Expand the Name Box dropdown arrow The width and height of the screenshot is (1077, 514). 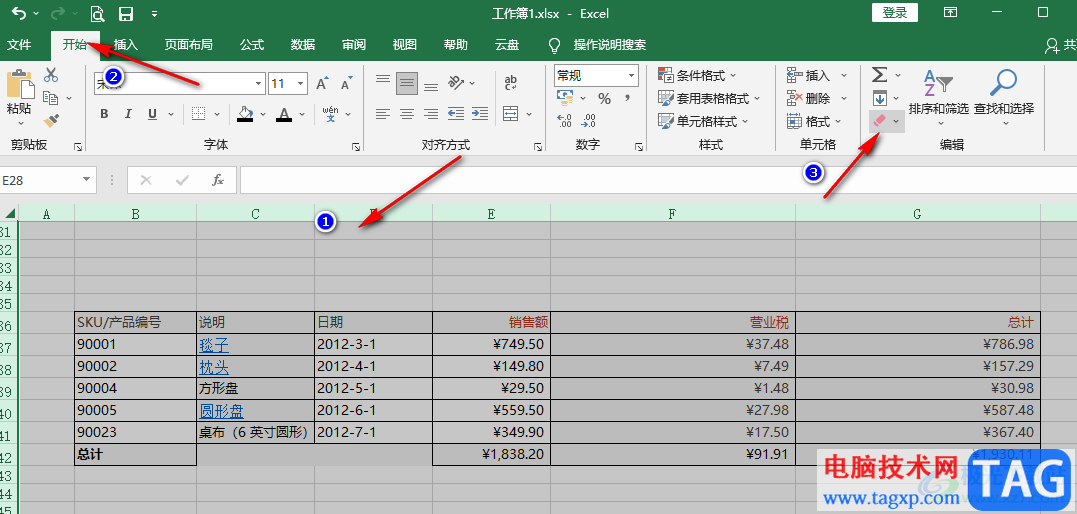(x=87, y=180)
